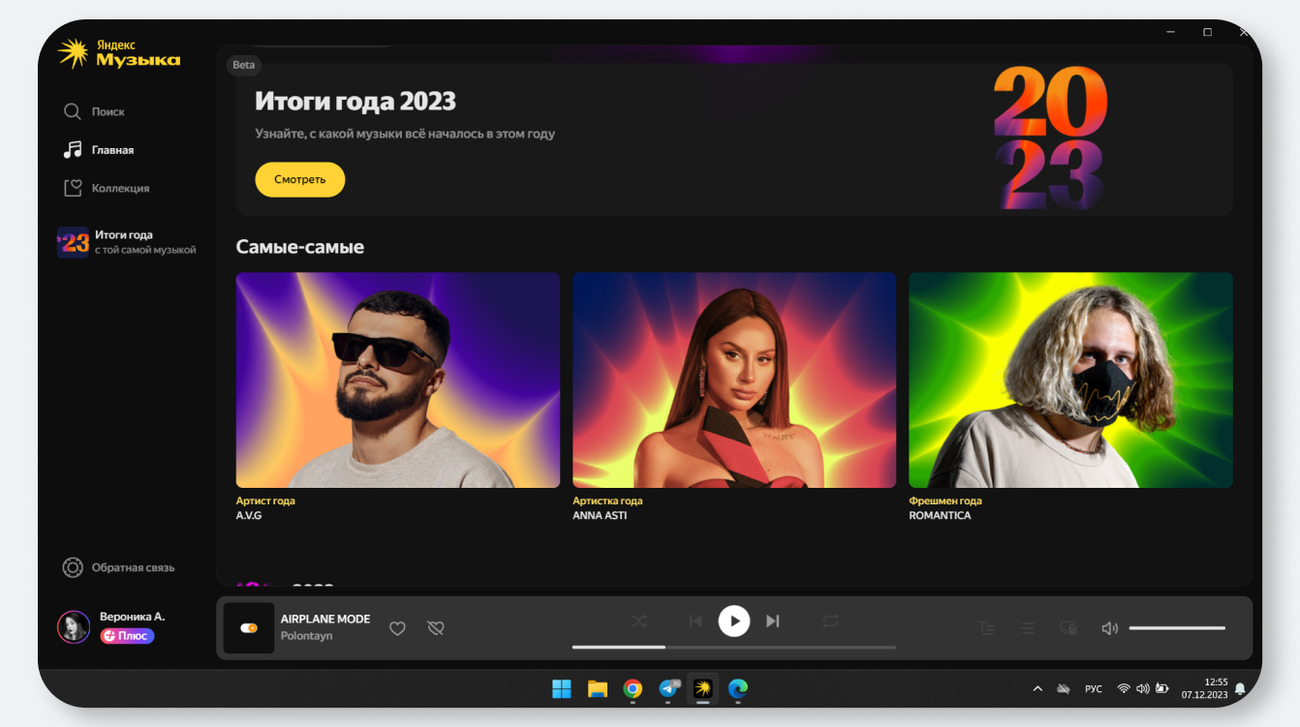
Task: Open Microsoft Edge from taskbar
Action: click(738, 688)
